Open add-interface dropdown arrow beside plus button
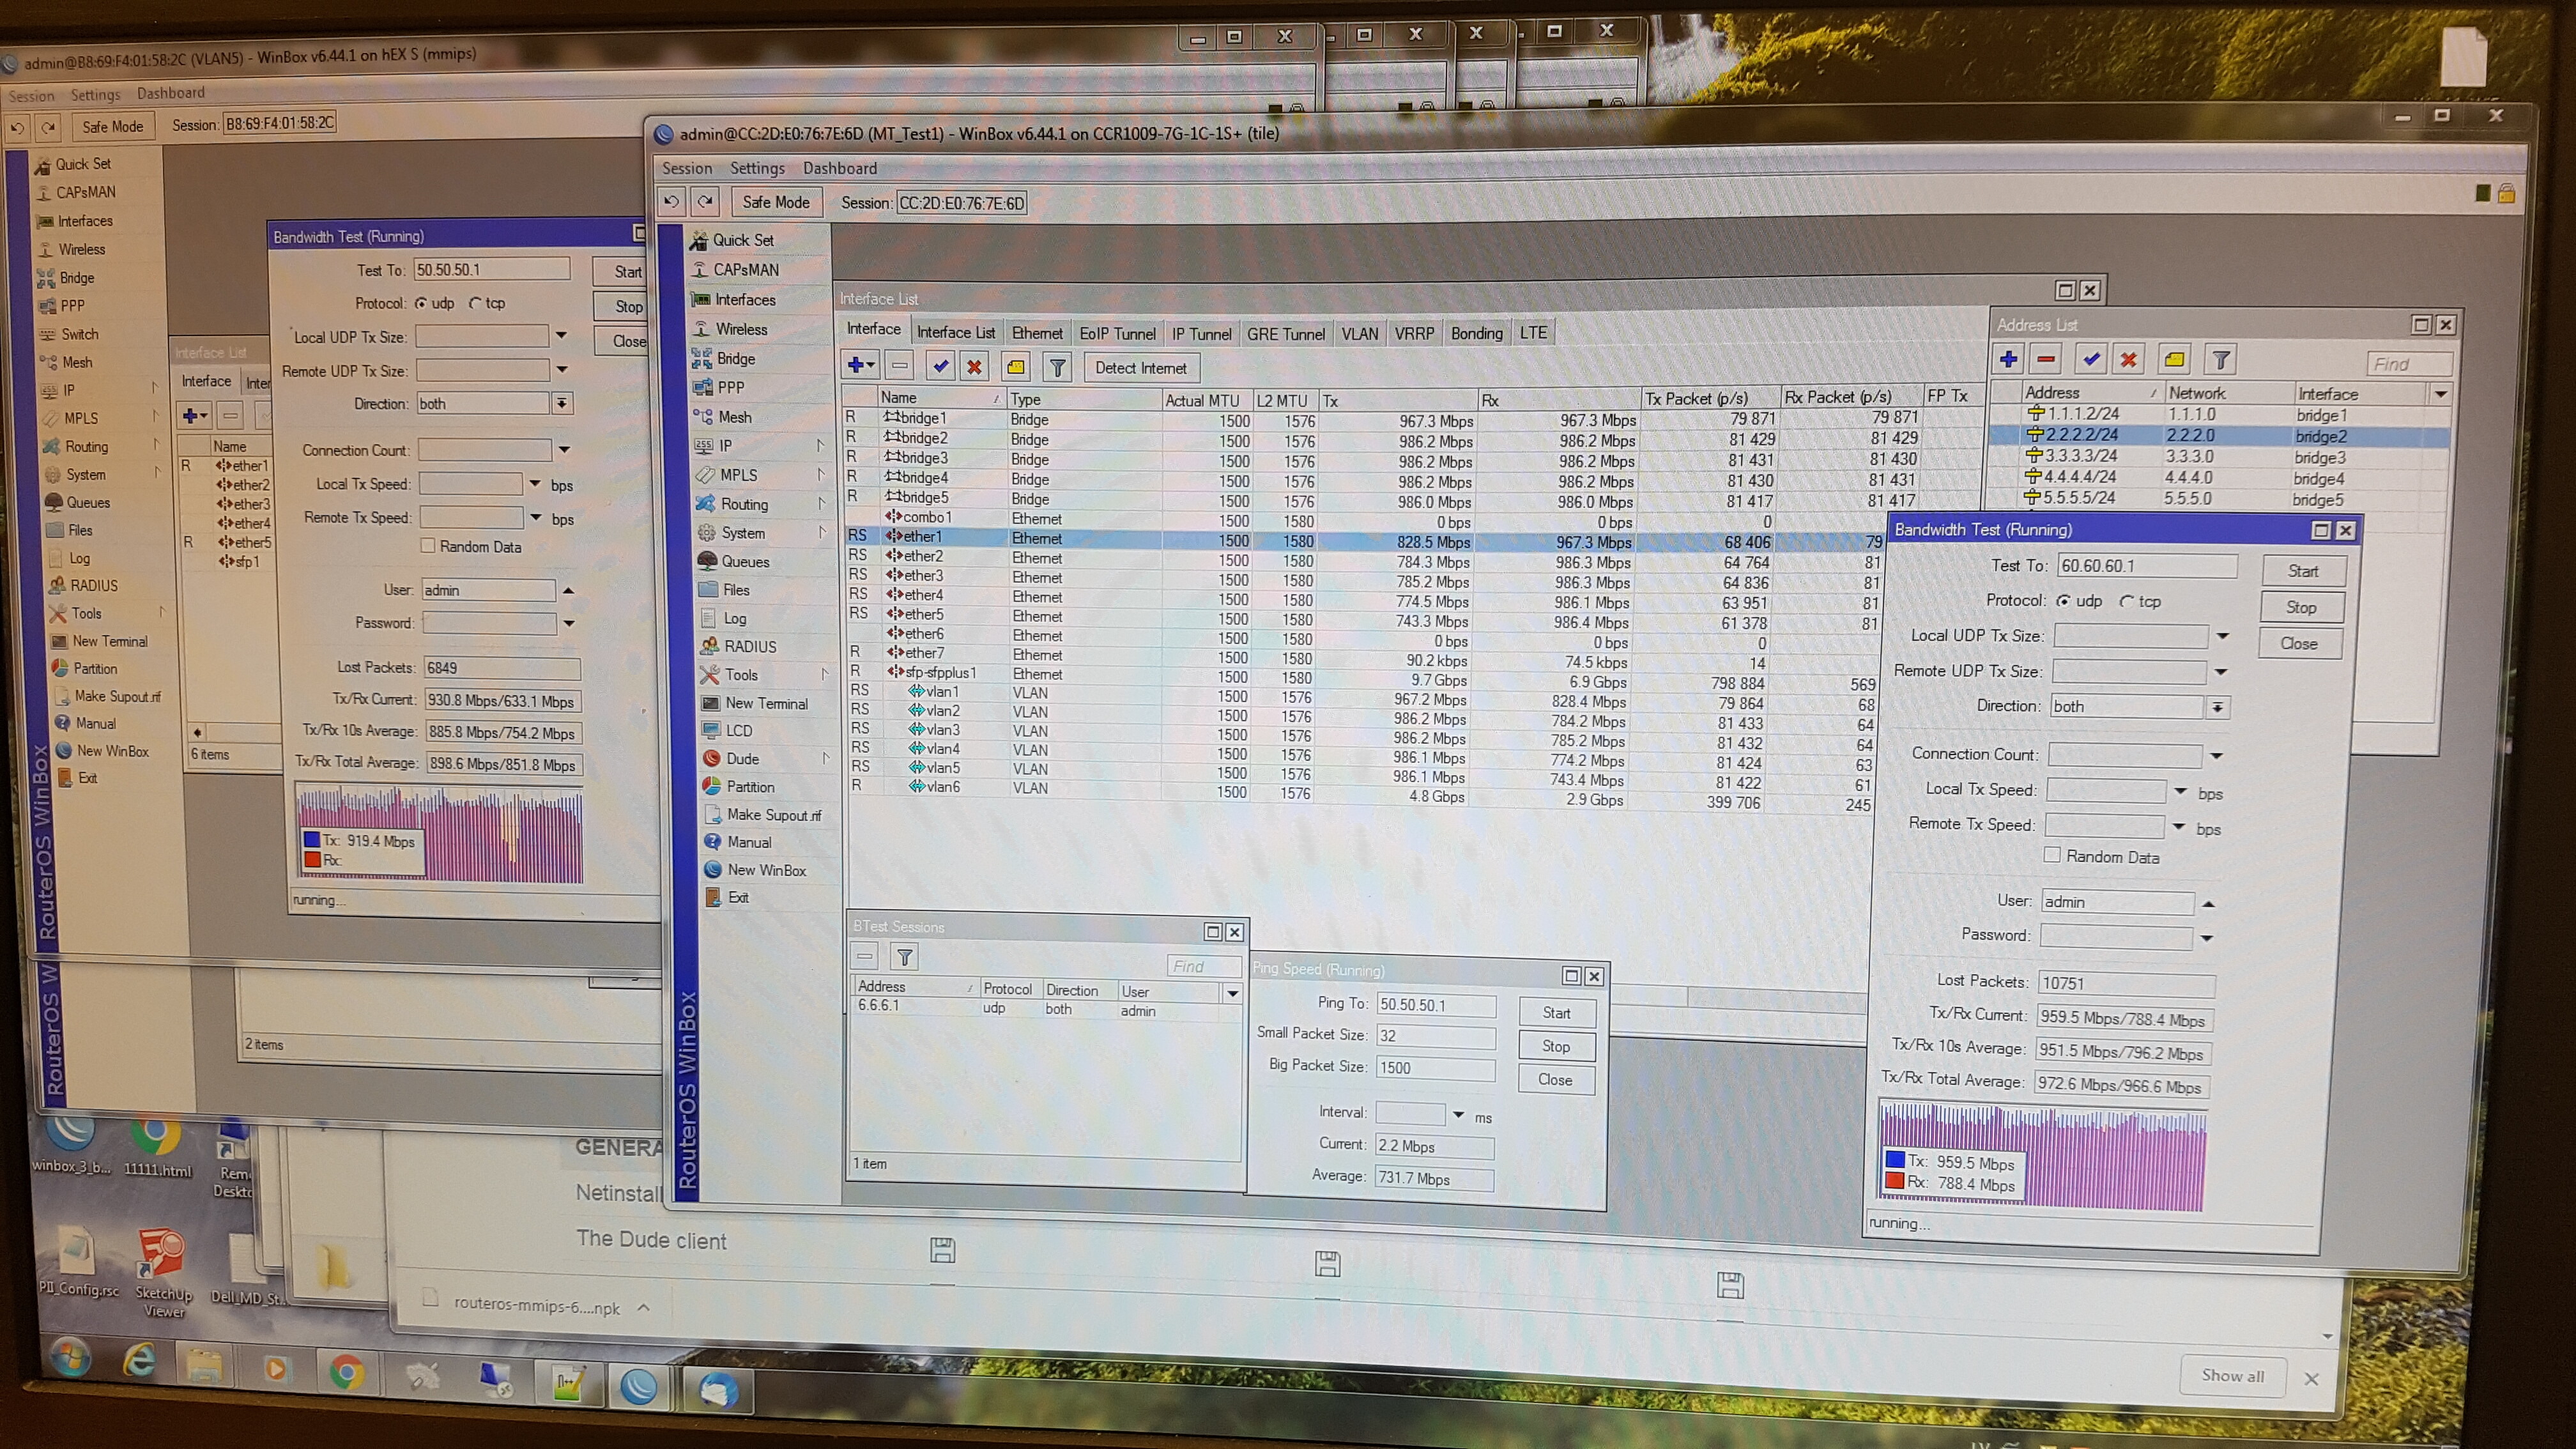 872,366
